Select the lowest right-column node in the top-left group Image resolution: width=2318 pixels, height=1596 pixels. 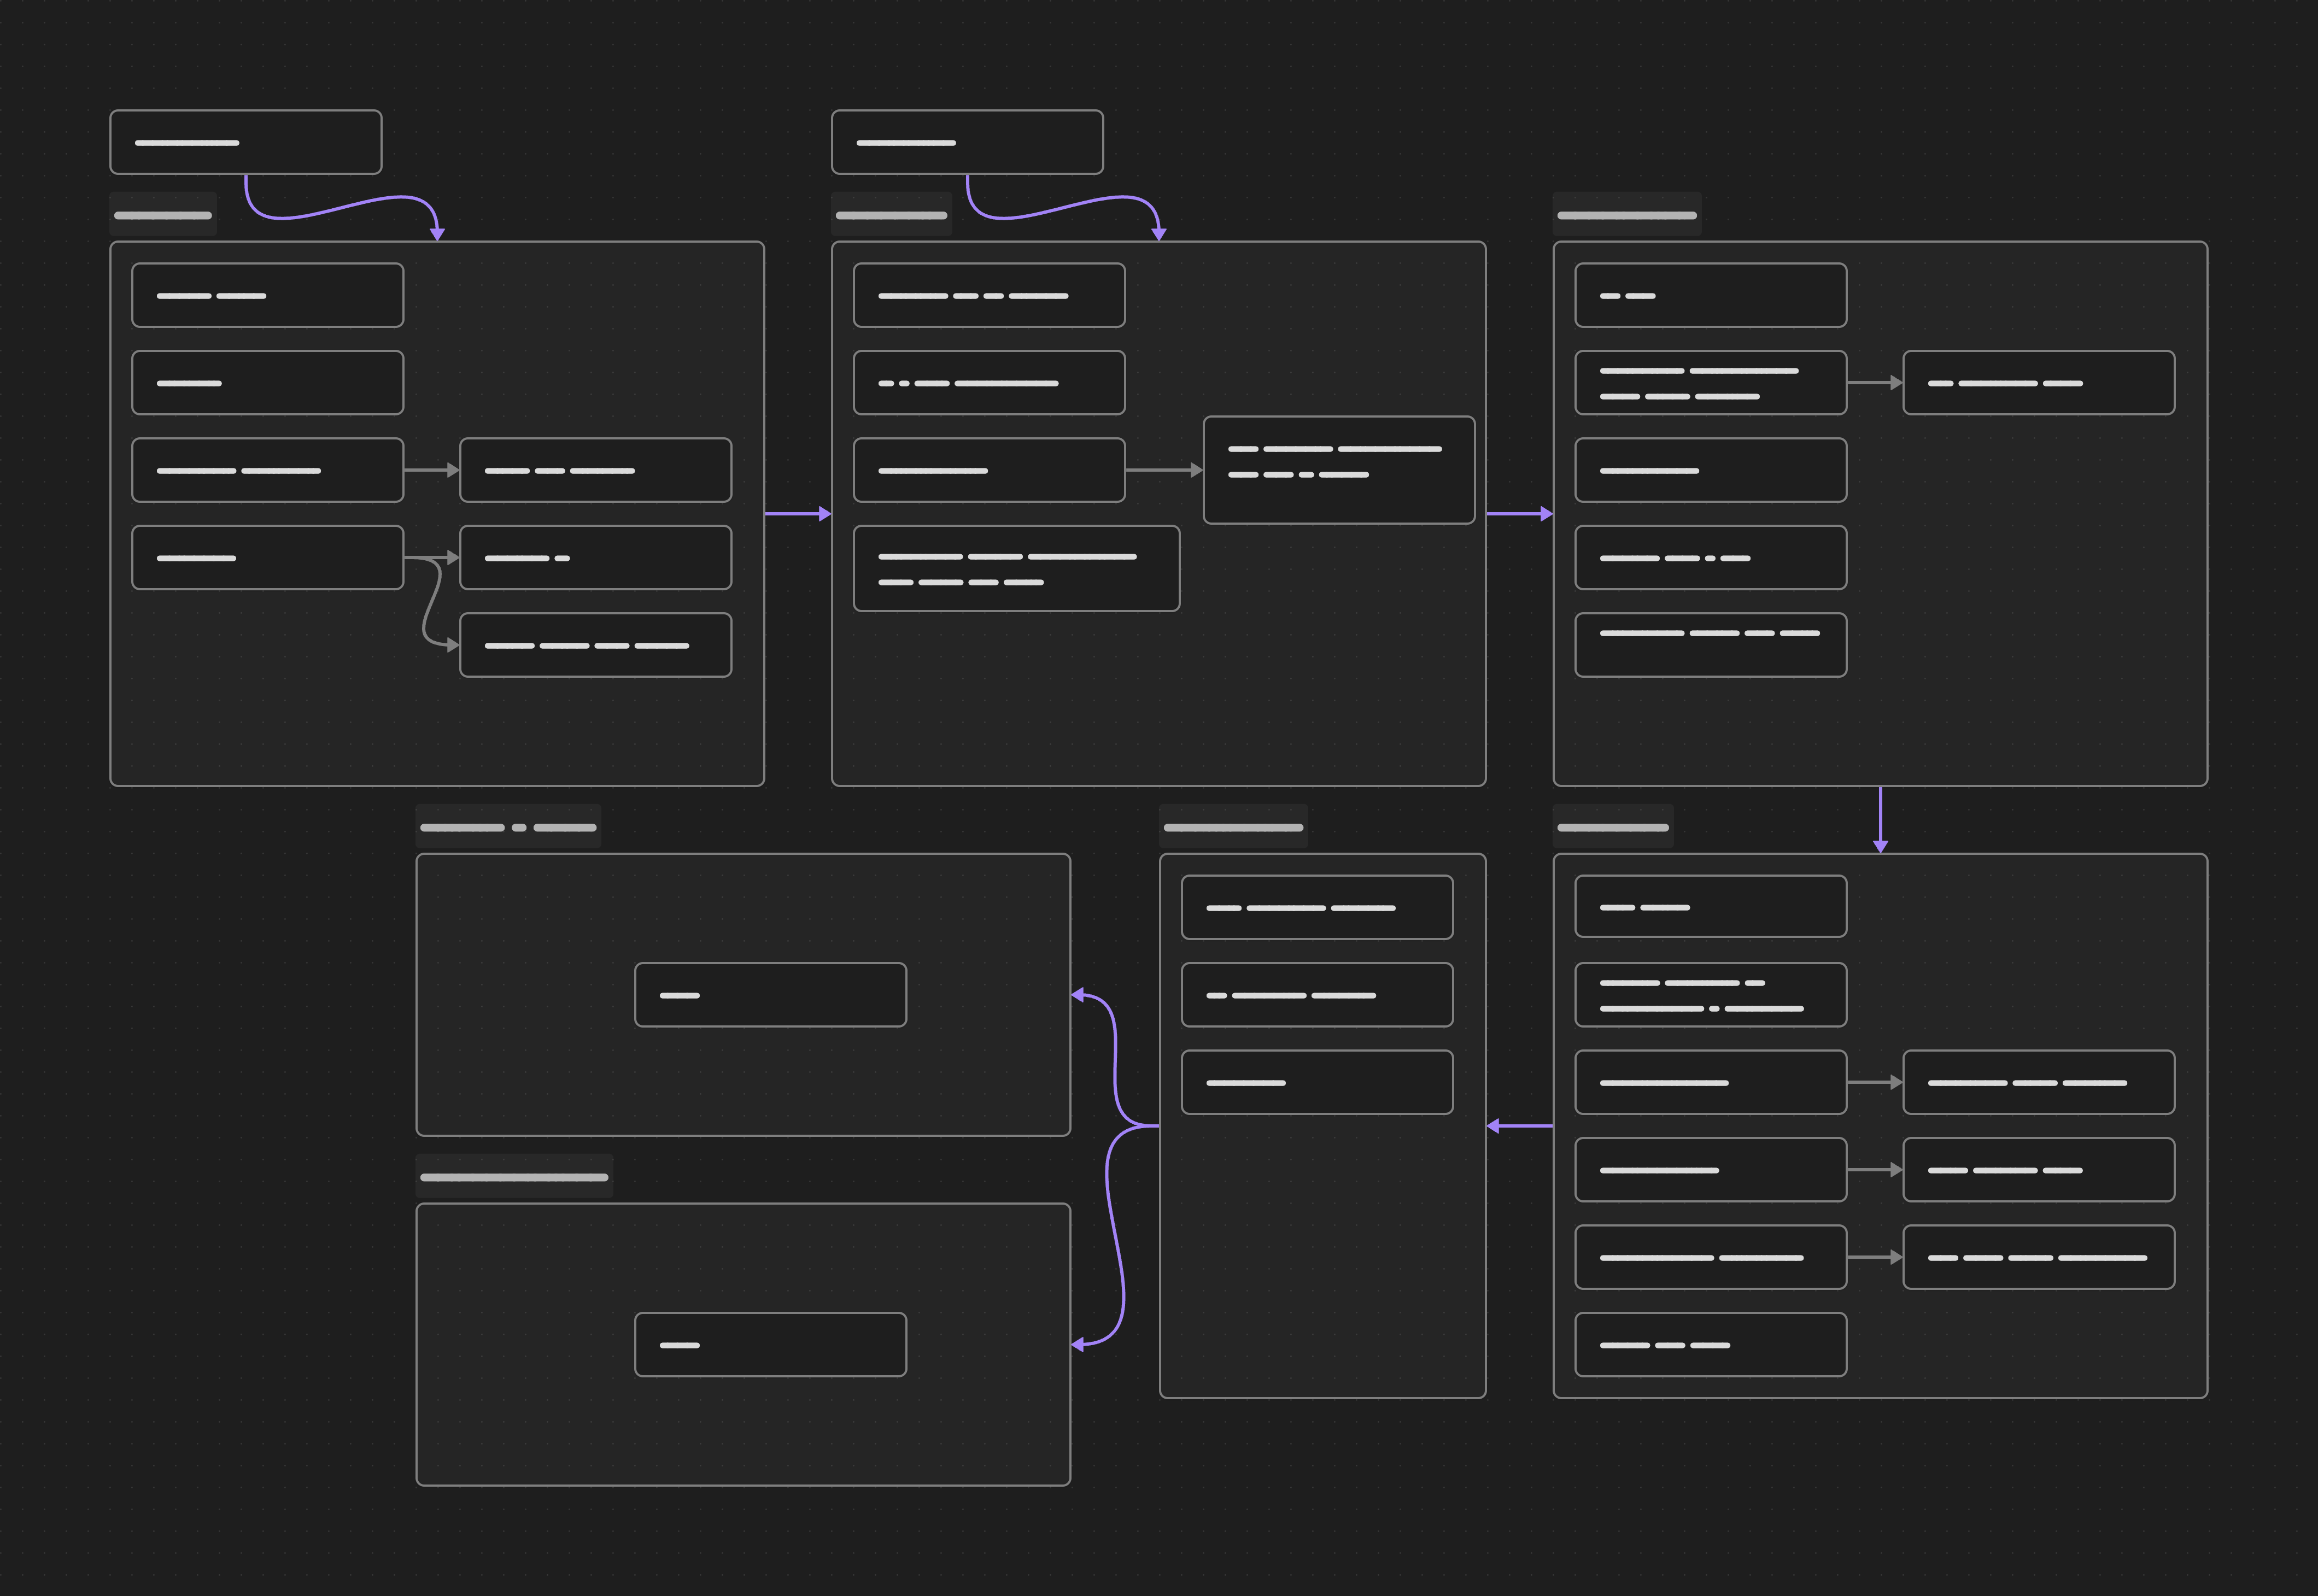[595, 645]
